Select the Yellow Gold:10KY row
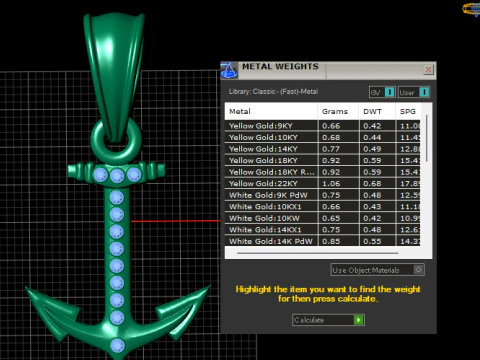The image size is (480, 360). tap(323, 137)
